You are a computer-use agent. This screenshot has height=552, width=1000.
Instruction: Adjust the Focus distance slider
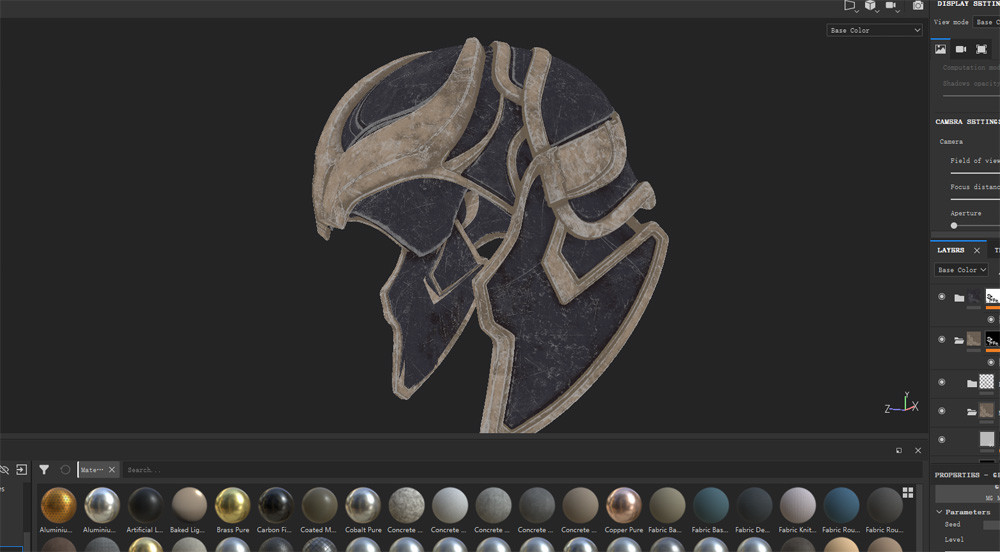pos(975,199)
